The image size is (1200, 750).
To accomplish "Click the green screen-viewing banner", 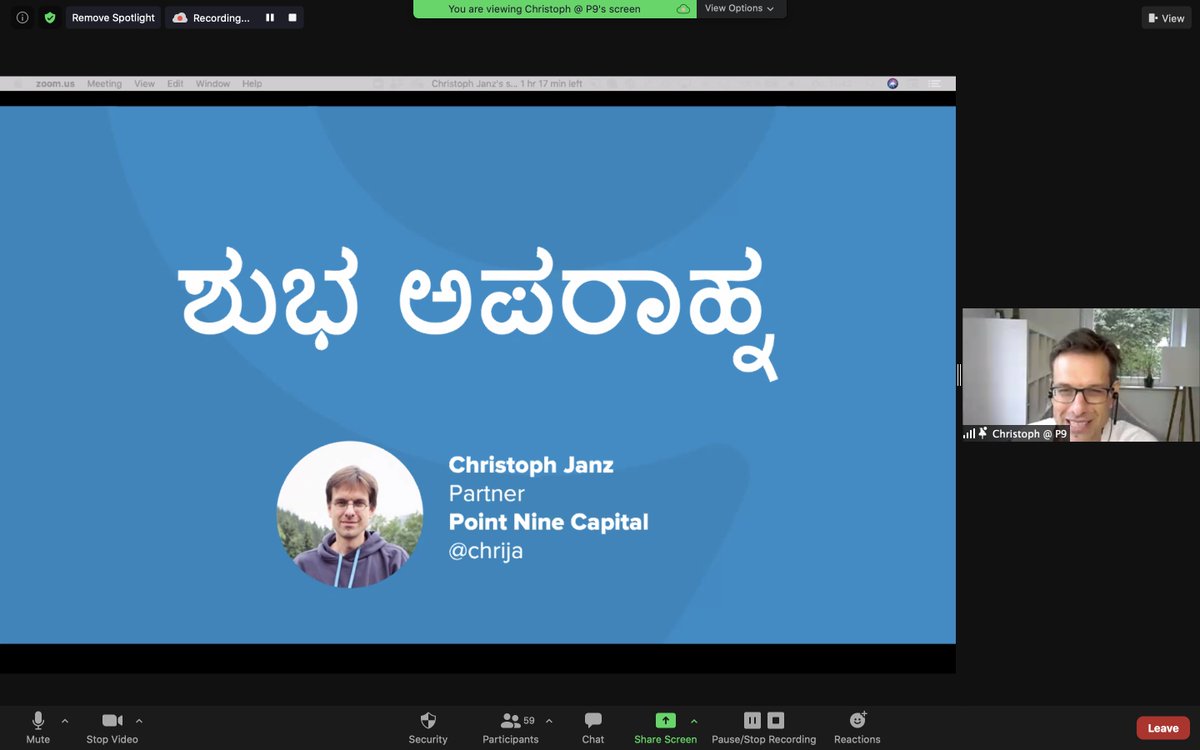I will click(555, 9).
